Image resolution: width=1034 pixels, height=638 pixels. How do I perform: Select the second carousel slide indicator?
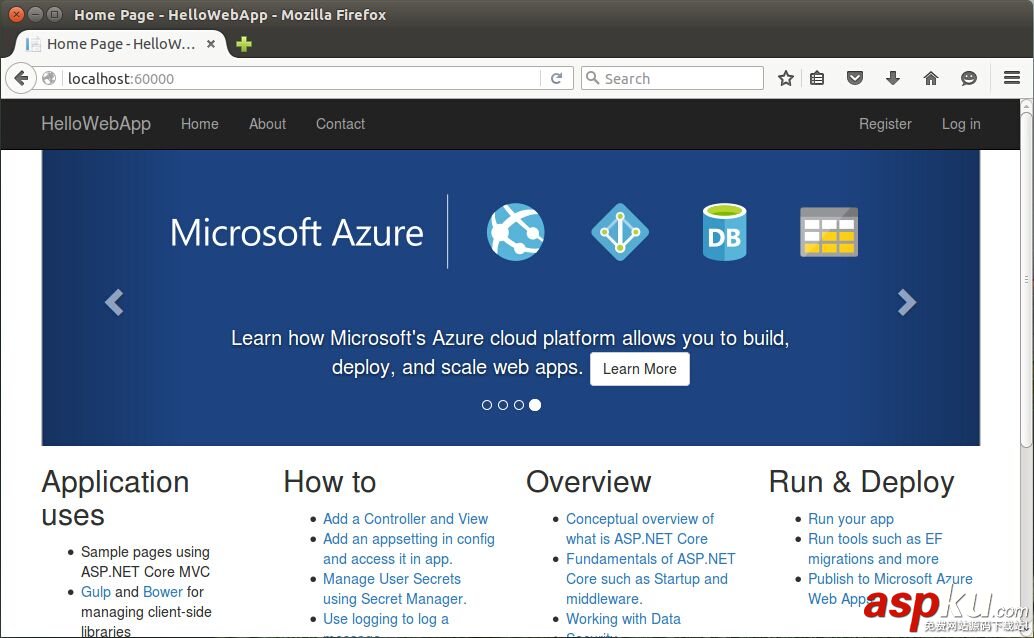(x=503, y=405)
